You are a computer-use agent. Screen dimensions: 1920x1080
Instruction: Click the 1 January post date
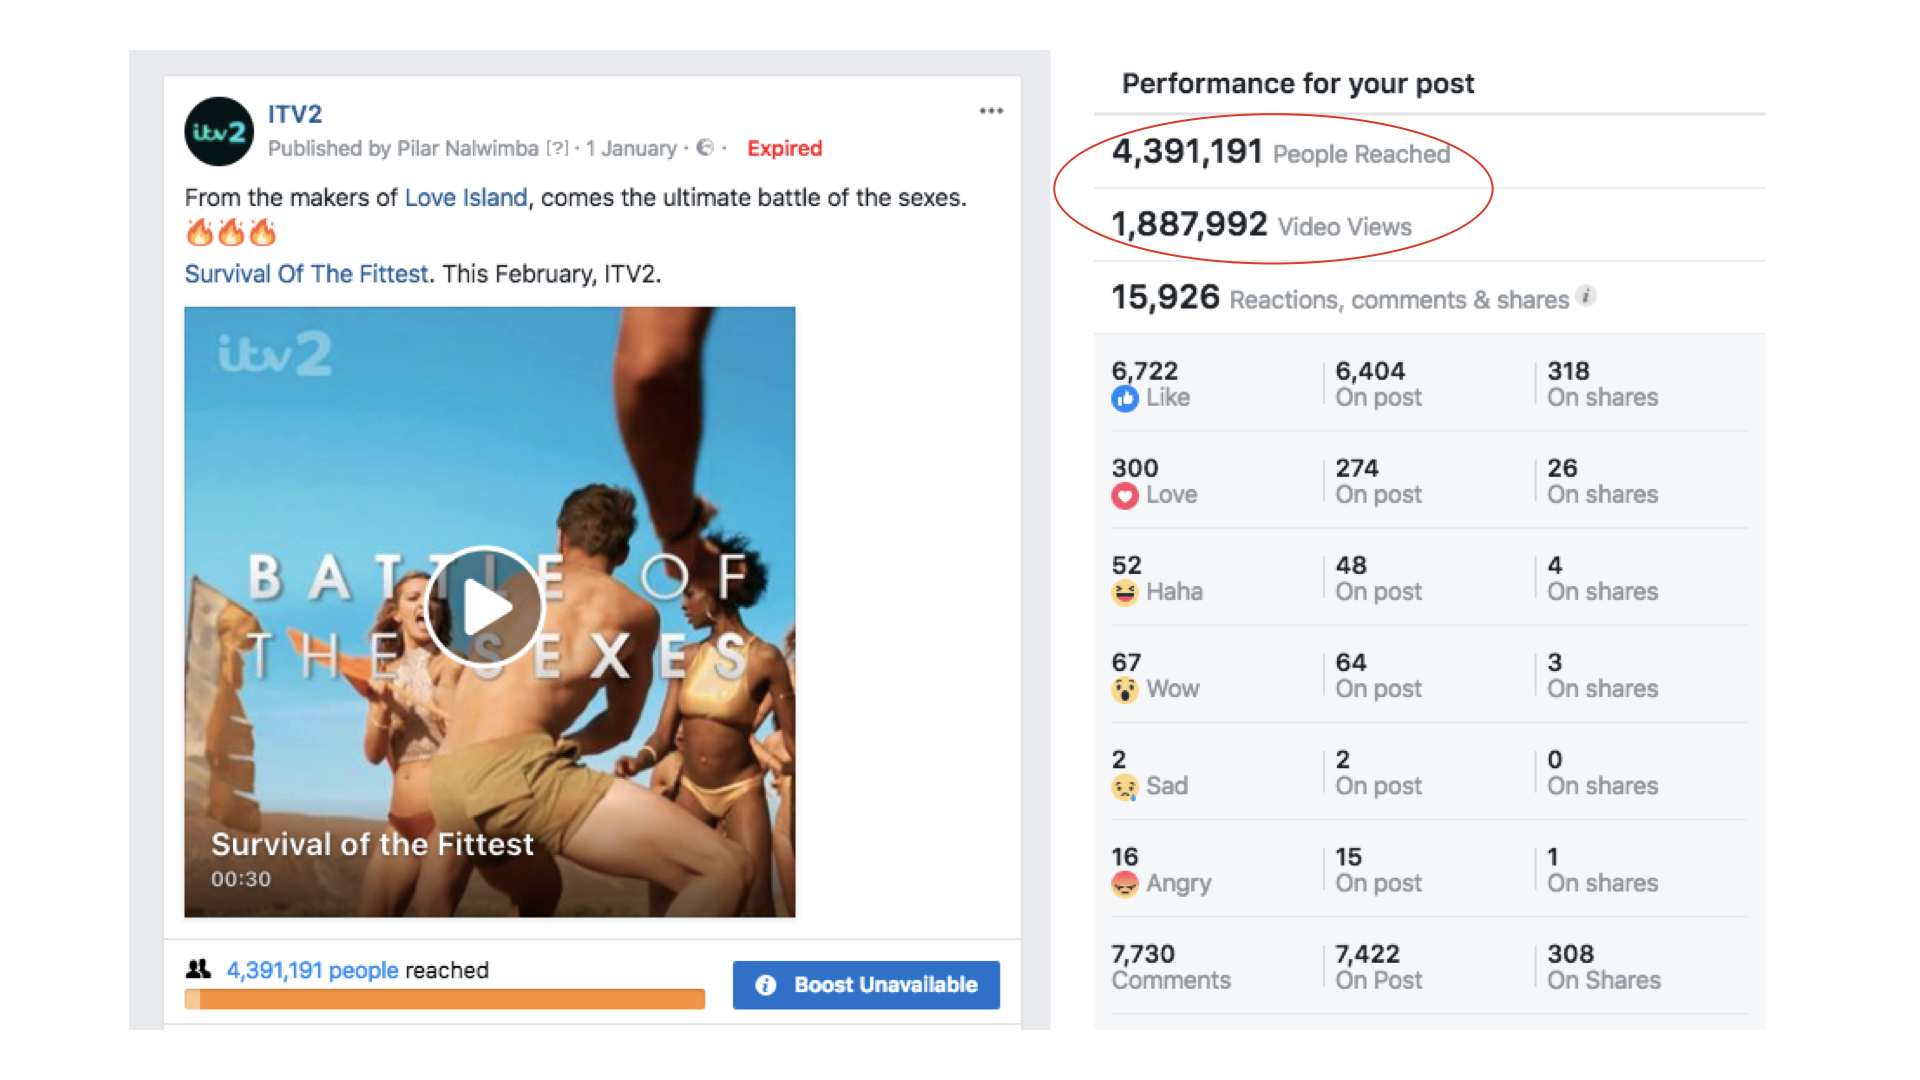click(631, 149)
